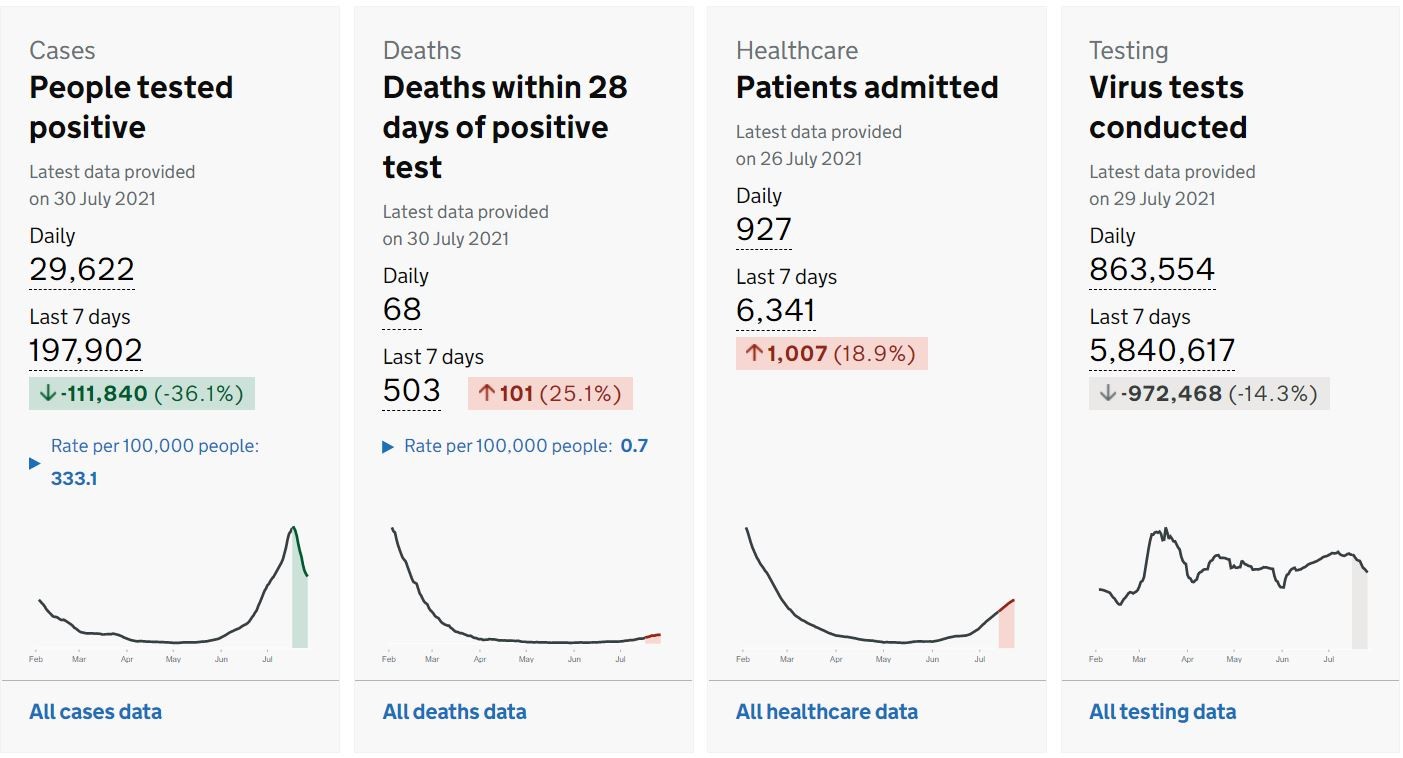The width and height of the screenshot is (1403, 758).
Task: Click the last 7 days deaths 503
Action: click(x=412, y=390)
